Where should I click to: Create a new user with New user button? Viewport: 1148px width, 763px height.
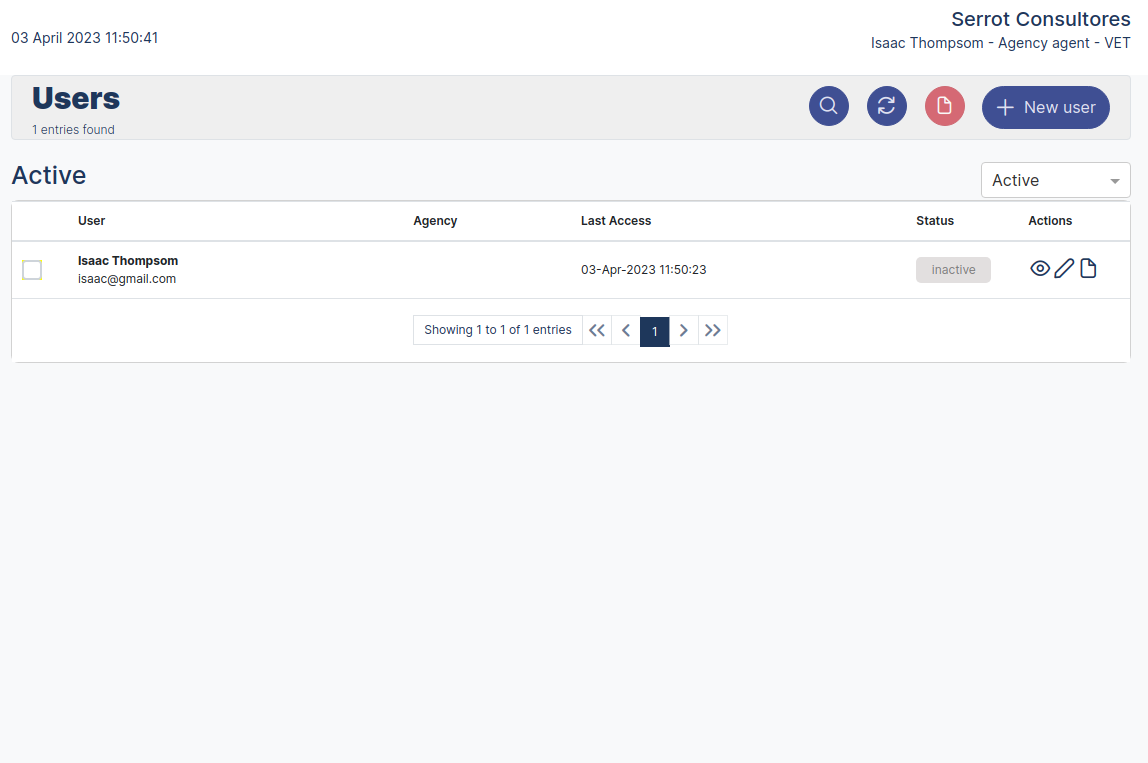coord(1045,107)
